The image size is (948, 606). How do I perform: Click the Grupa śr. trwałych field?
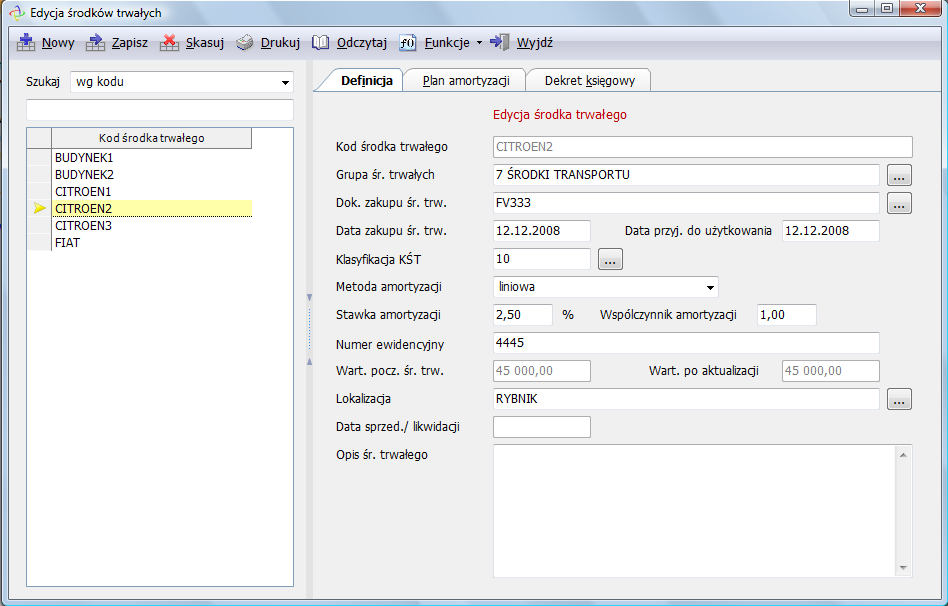[x=686, y=175]
